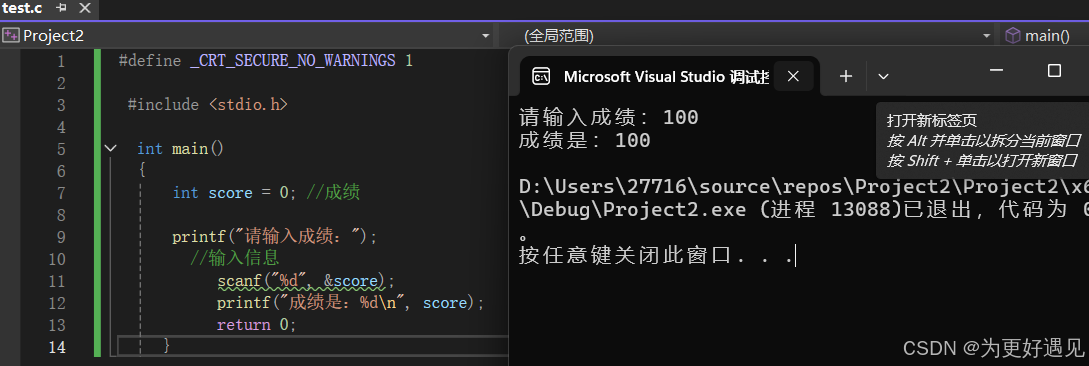
Task: Click the _CRT_SECURE_NO_WARNINGS macro text
Action: point(292,61)
